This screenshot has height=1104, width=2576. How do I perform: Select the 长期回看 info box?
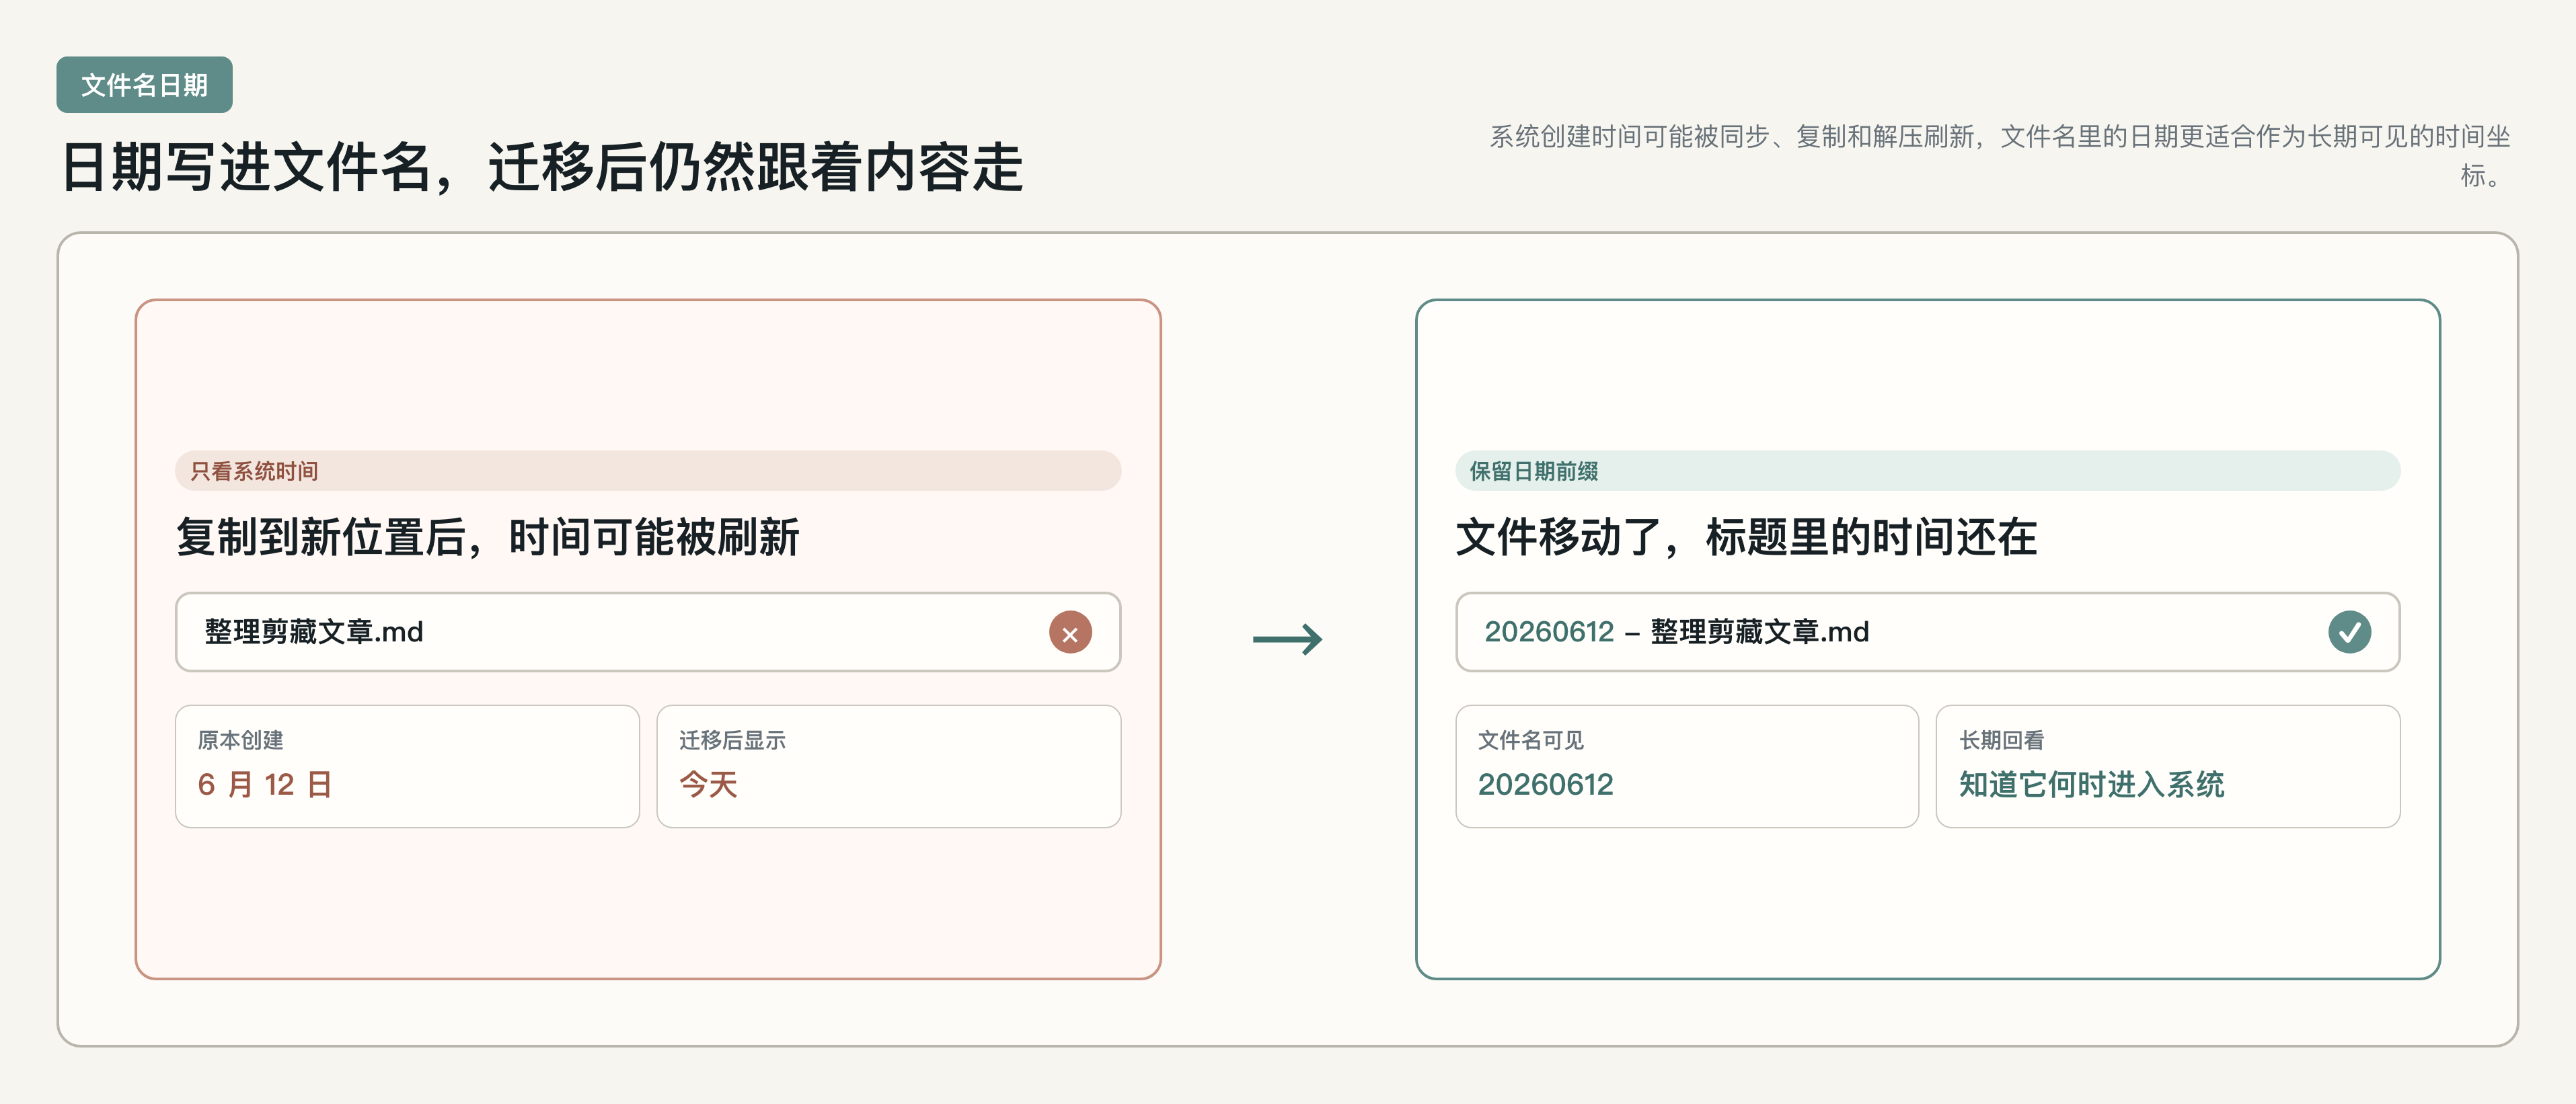pos(2168,766)
